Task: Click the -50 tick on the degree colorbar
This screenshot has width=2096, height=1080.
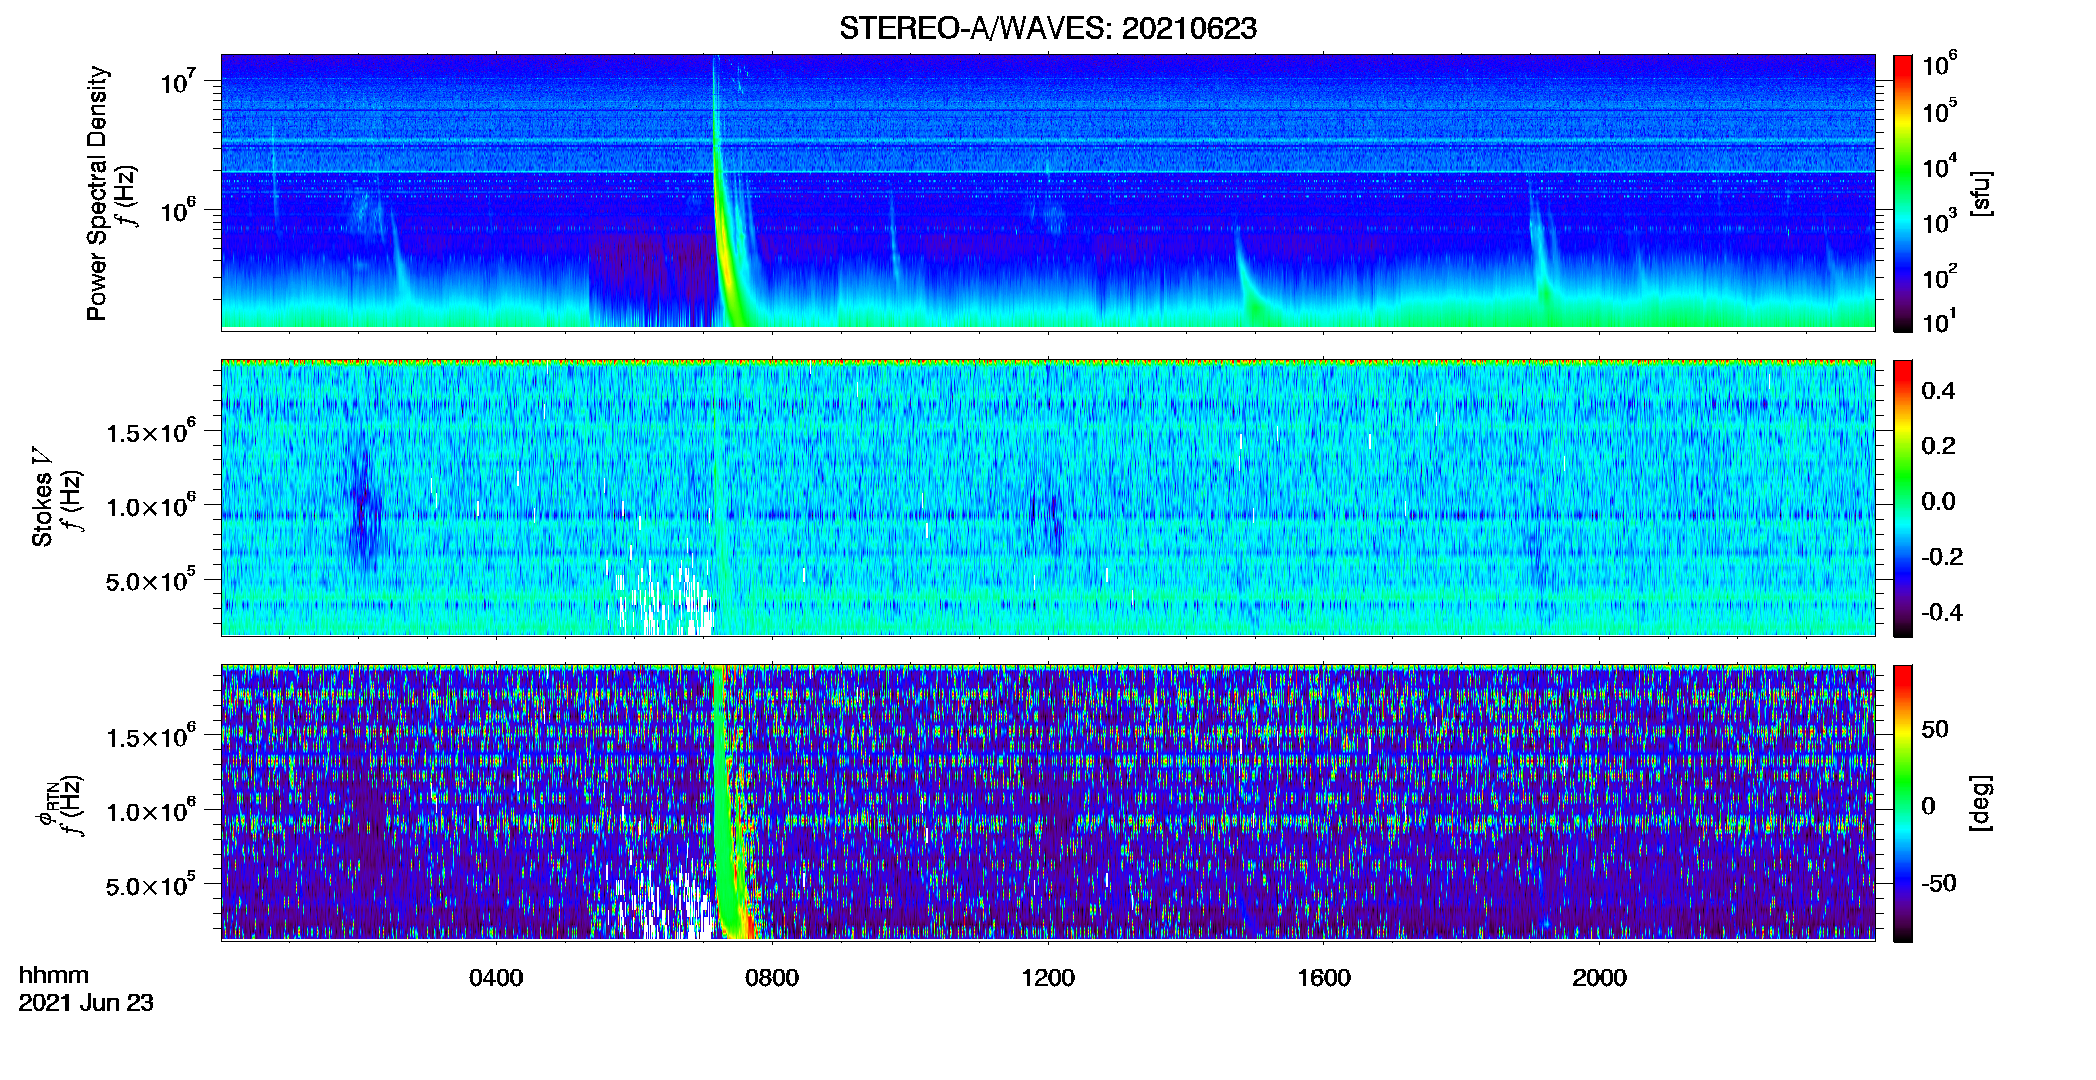Action: click(1939, 884)
